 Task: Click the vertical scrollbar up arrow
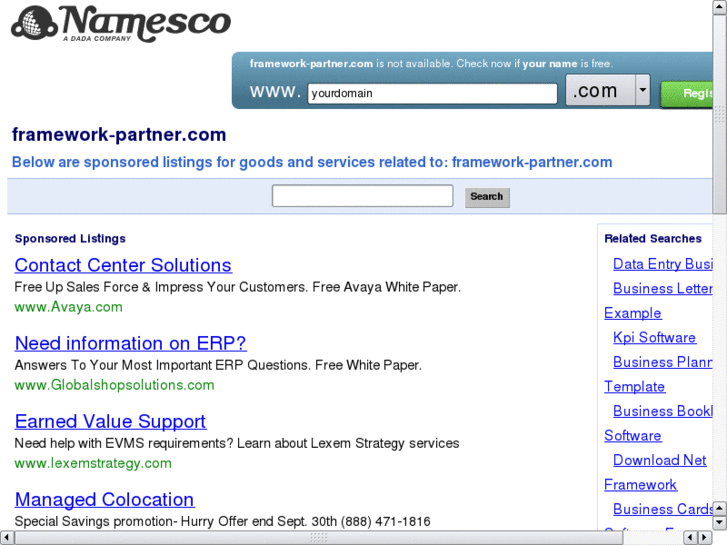click(720, 6)
